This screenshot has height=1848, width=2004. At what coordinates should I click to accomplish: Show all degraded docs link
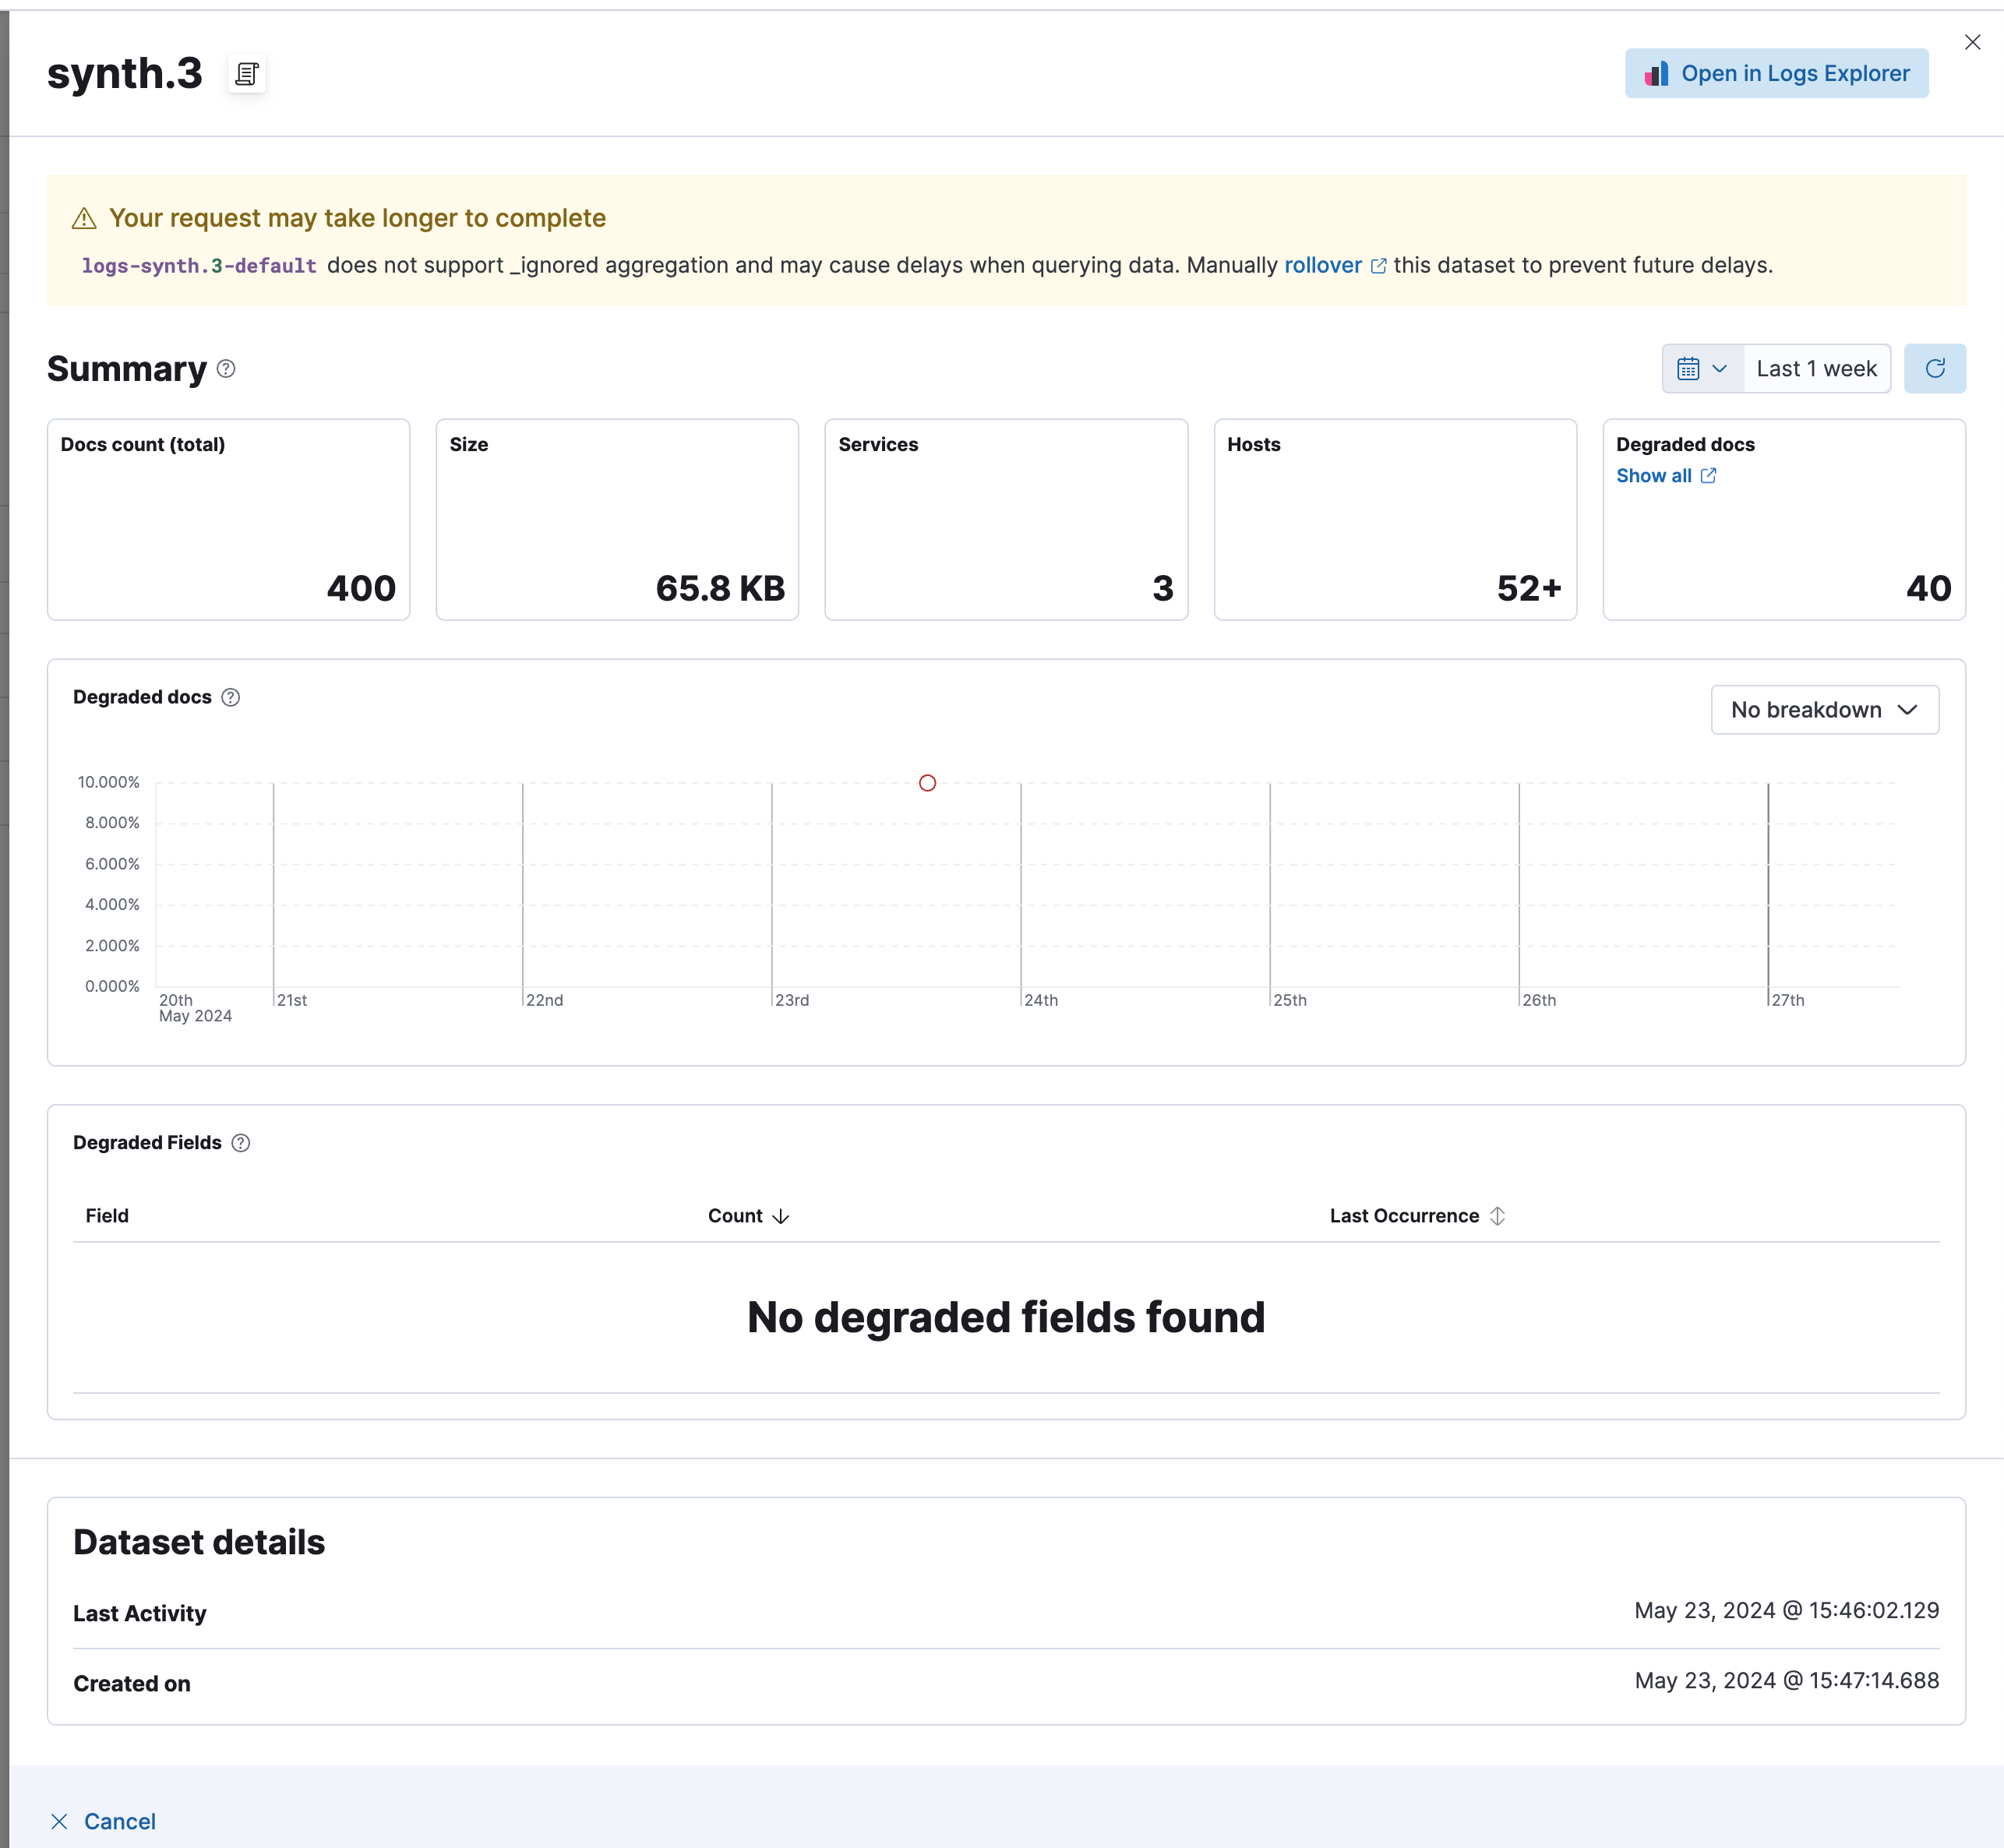1653,476
